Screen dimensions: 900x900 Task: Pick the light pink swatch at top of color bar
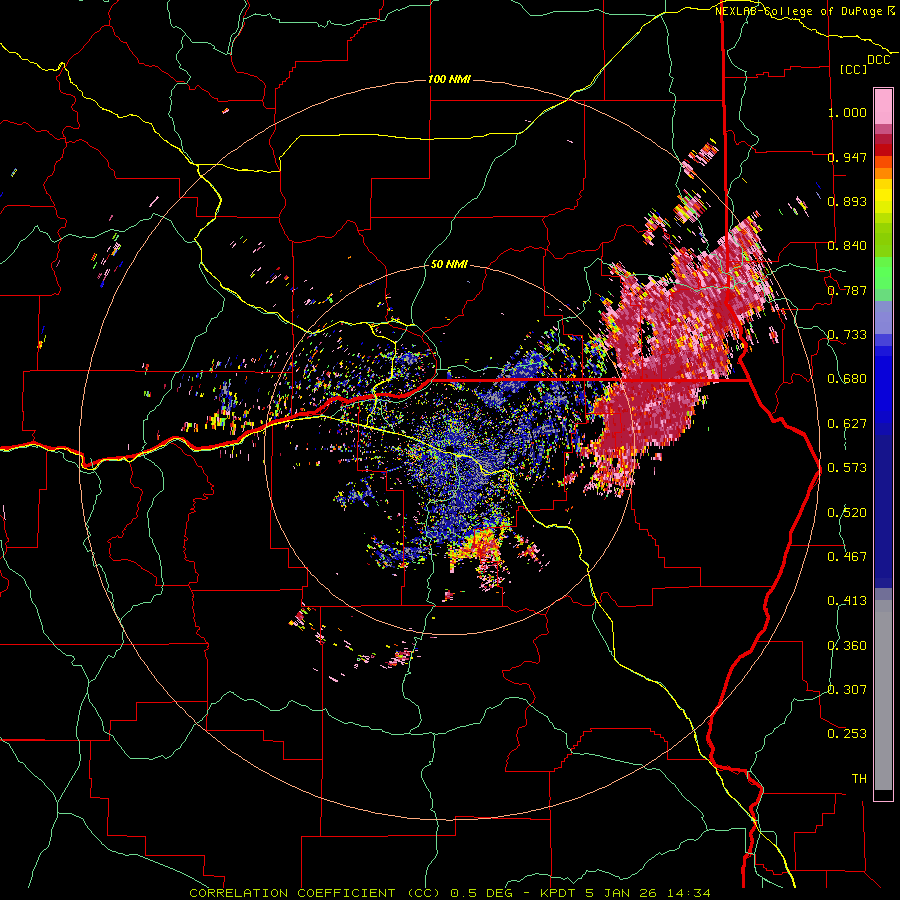883,106
